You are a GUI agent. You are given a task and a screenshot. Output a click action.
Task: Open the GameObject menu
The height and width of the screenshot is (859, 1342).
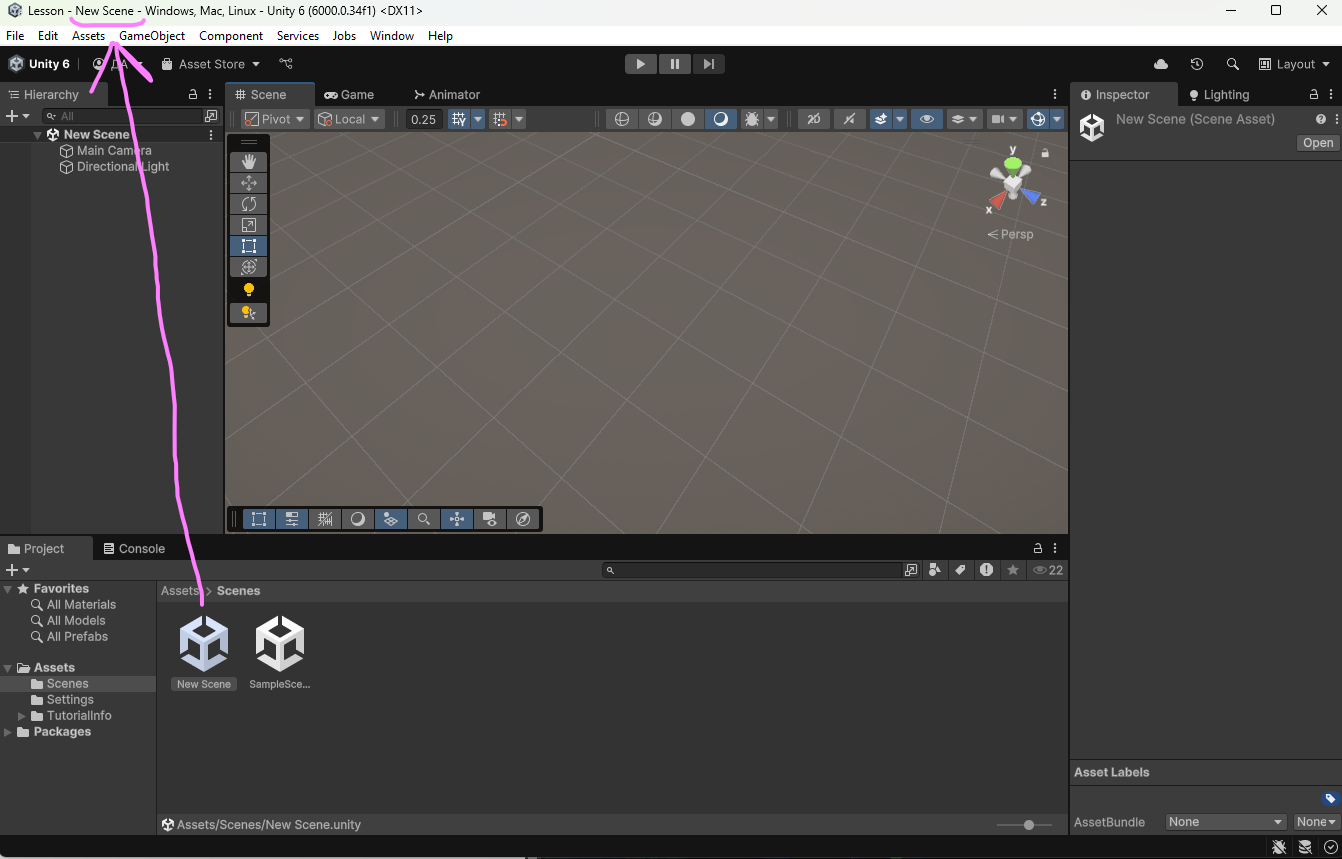152,35
